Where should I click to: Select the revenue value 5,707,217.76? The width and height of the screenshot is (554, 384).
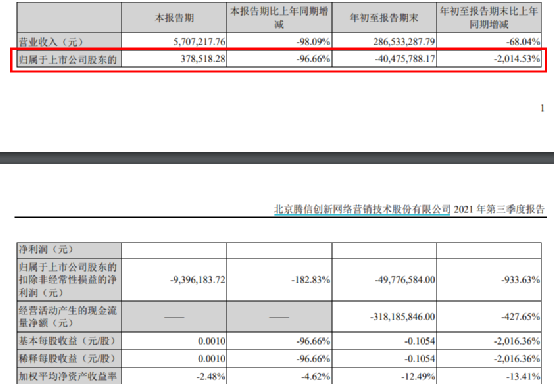(199, 42)
